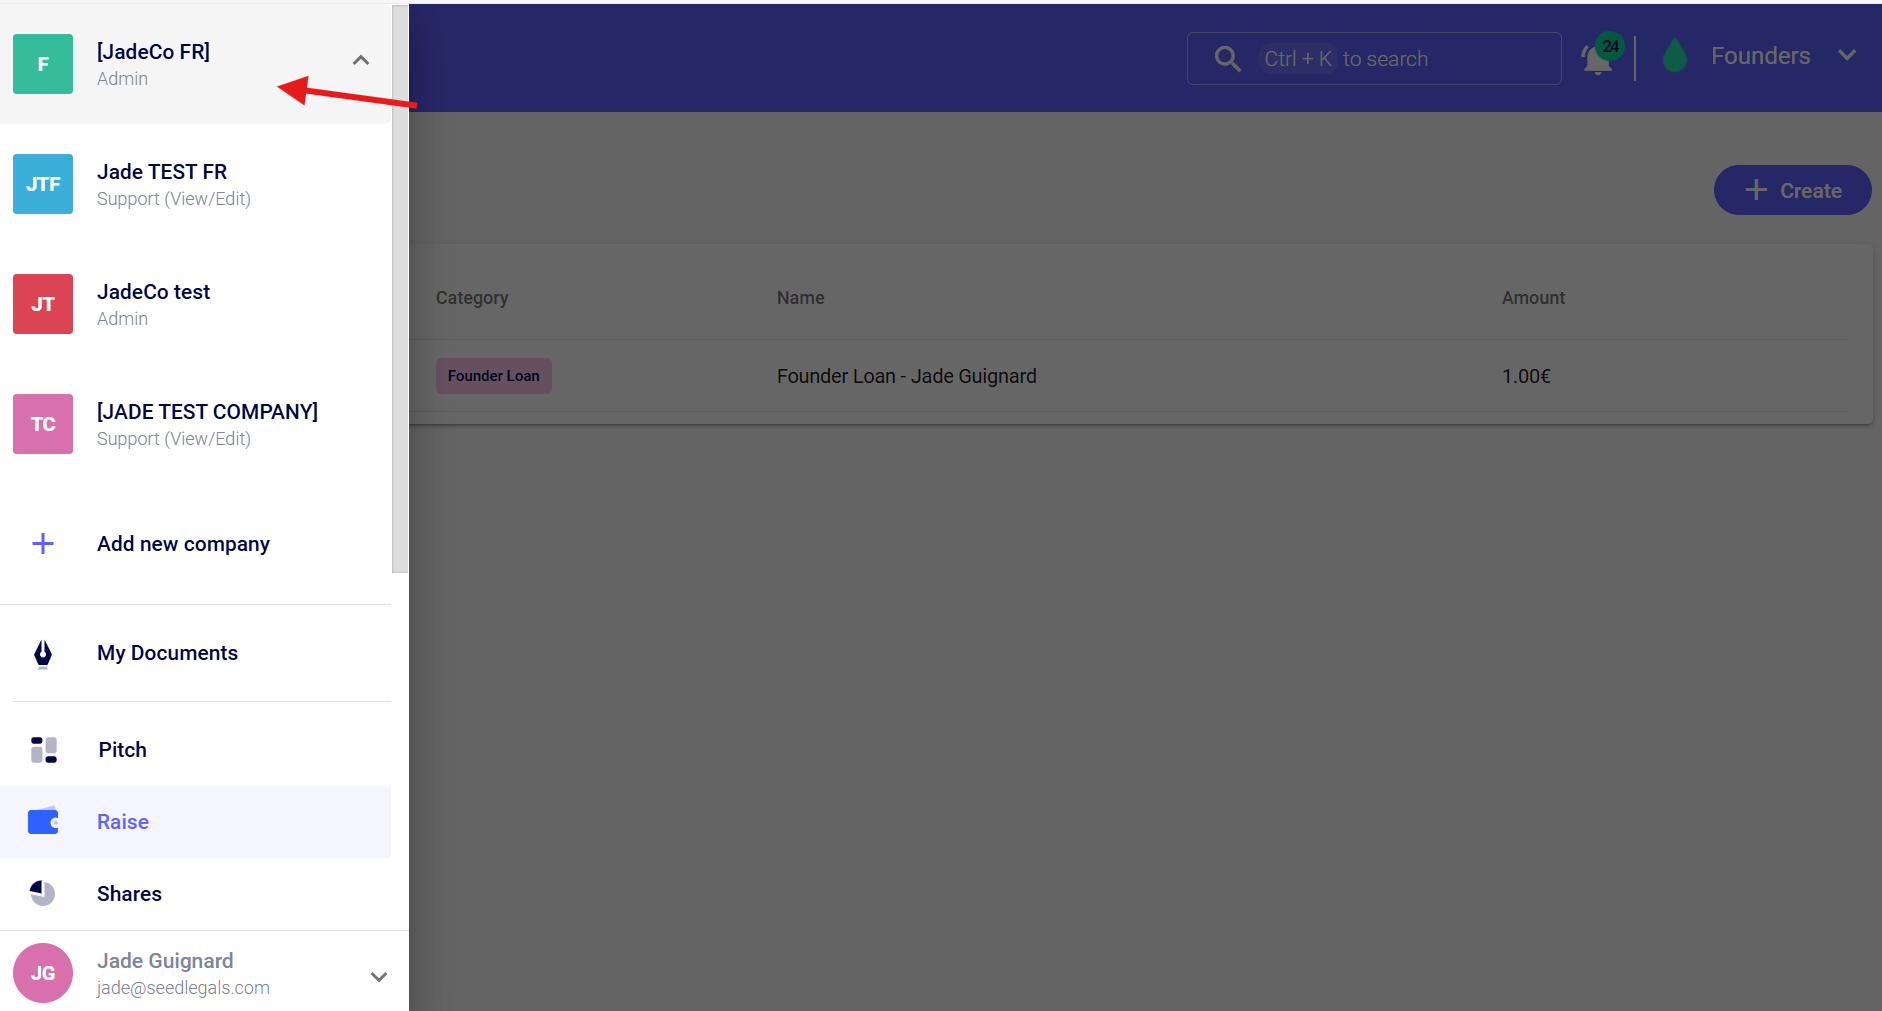The width and height of the screenshot is (1882, 1011).
Task: Collapse the JadeCo FR company switcher
Action: click(361, 61)
